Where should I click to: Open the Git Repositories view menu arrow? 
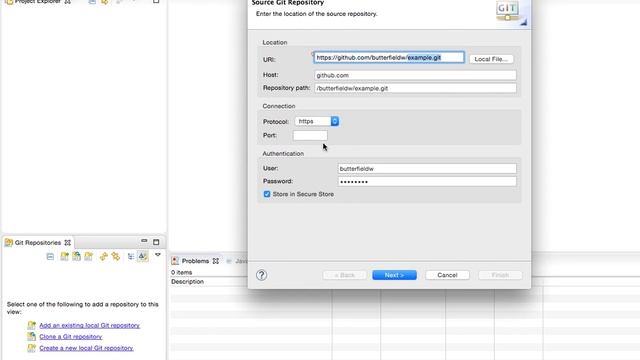pos(158,255)
